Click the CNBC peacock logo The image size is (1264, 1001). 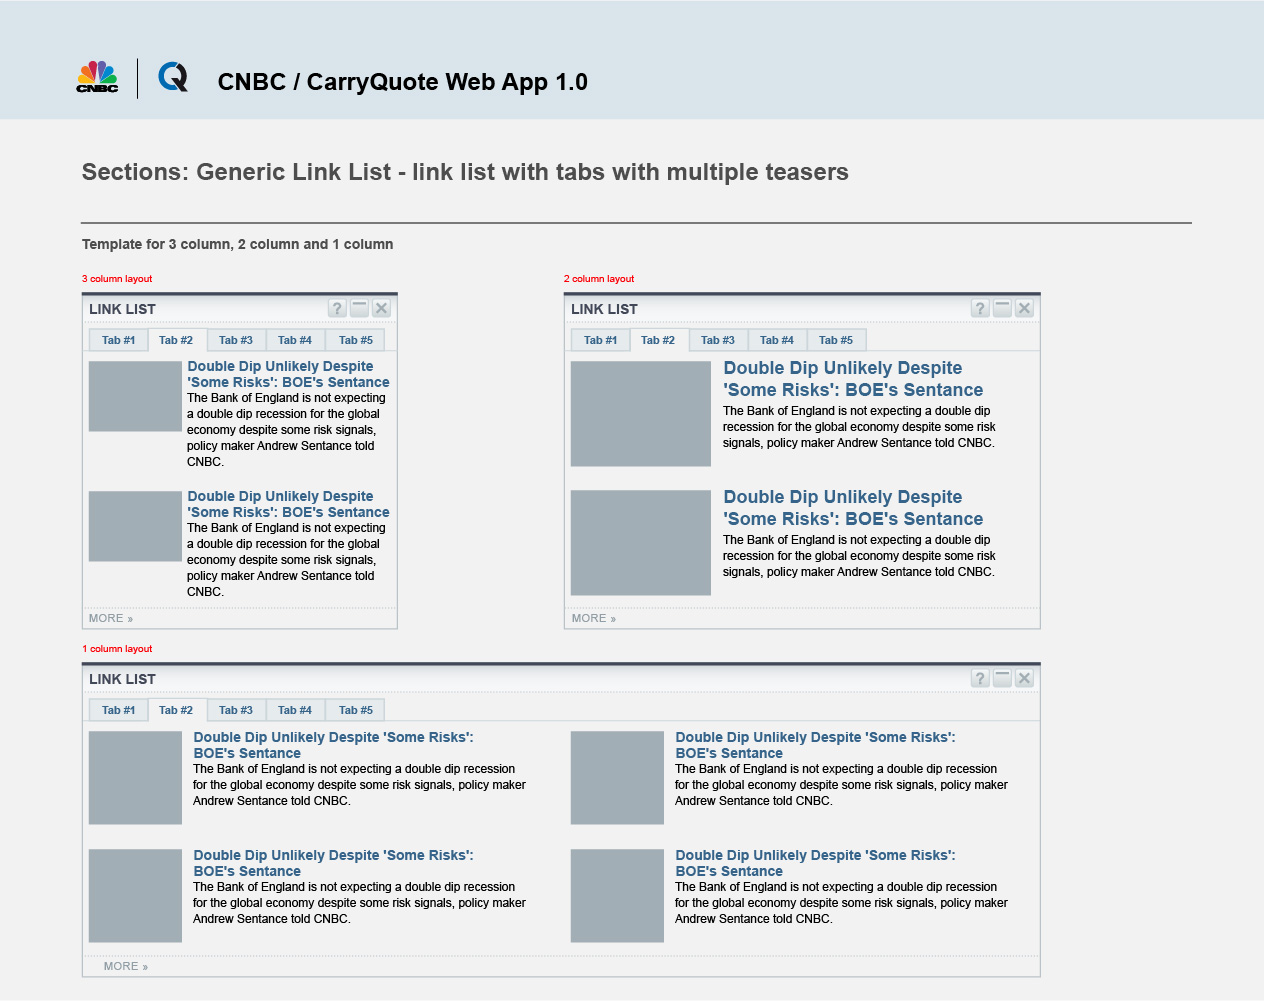(97, 77)
